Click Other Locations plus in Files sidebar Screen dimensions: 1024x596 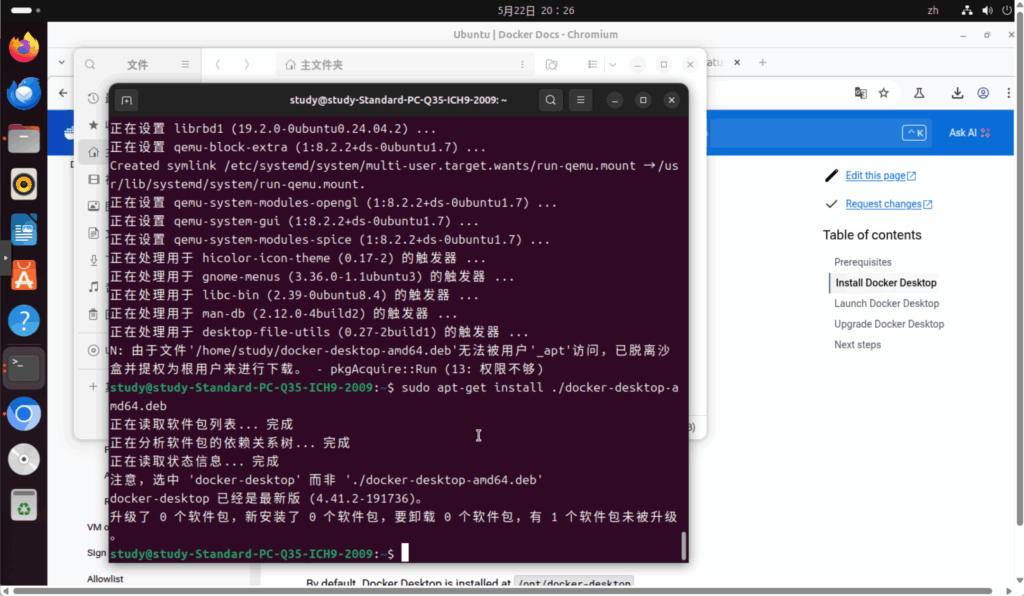93,386
